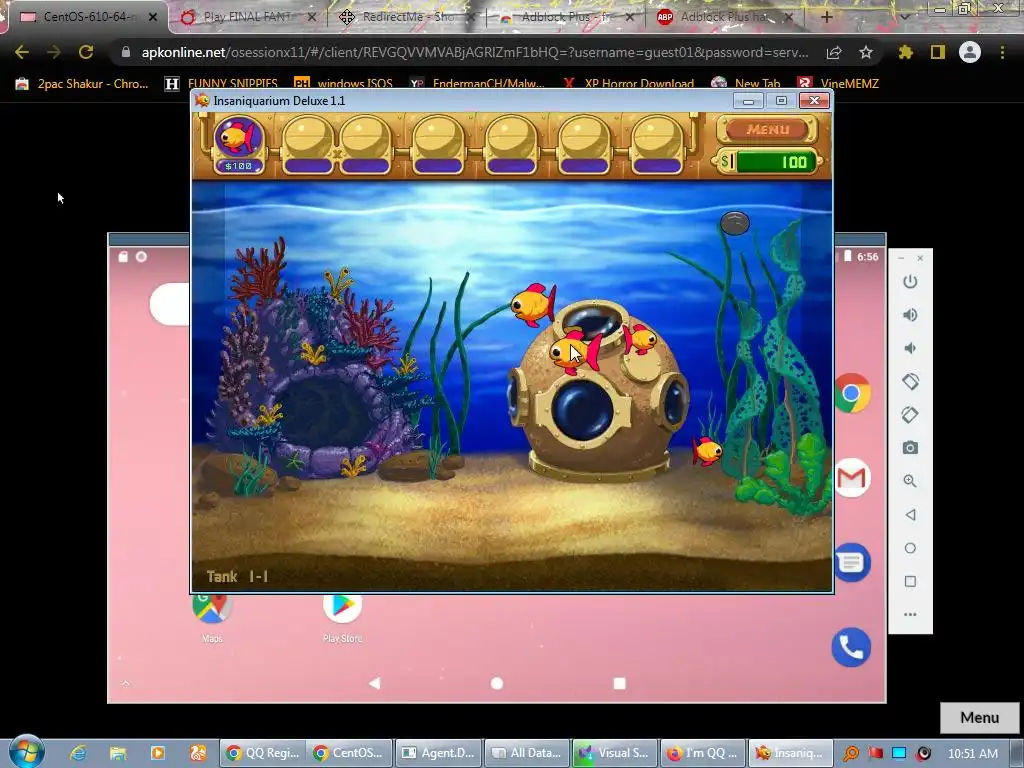This screenshot has height=768, width=1024.
Task: Open the EndermanCH/Malw... bookmark
Action: click(477, 84)
